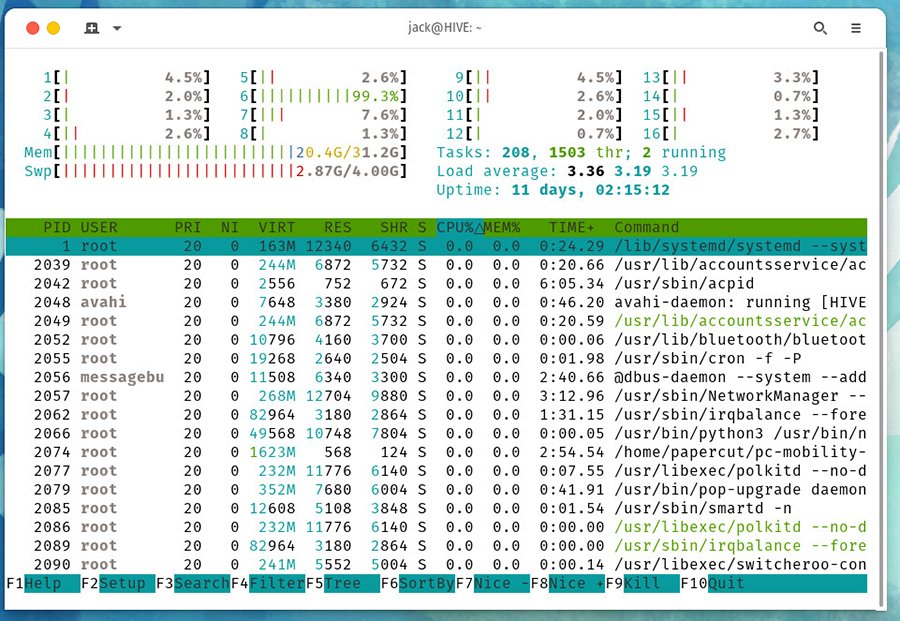Toggle F5 Tree view
This screenshot has width=900, height=621.
pyautogui.click(x=342, y=584)
